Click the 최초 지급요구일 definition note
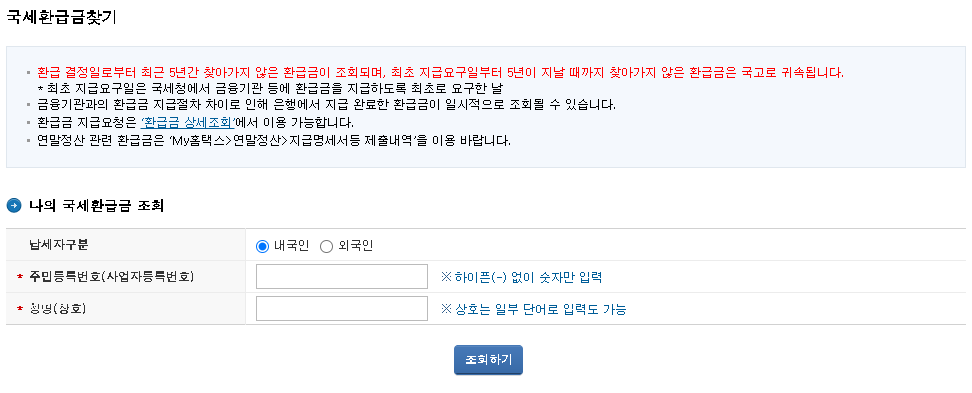 (270, 88)
